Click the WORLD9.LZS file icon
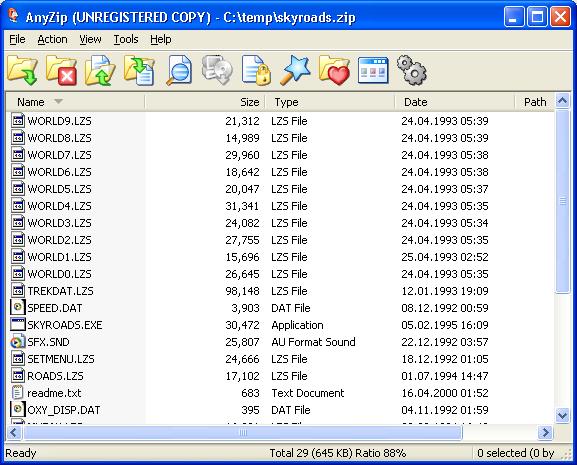The height and width of the screenshot is (465, 577). tap(18, 121)
